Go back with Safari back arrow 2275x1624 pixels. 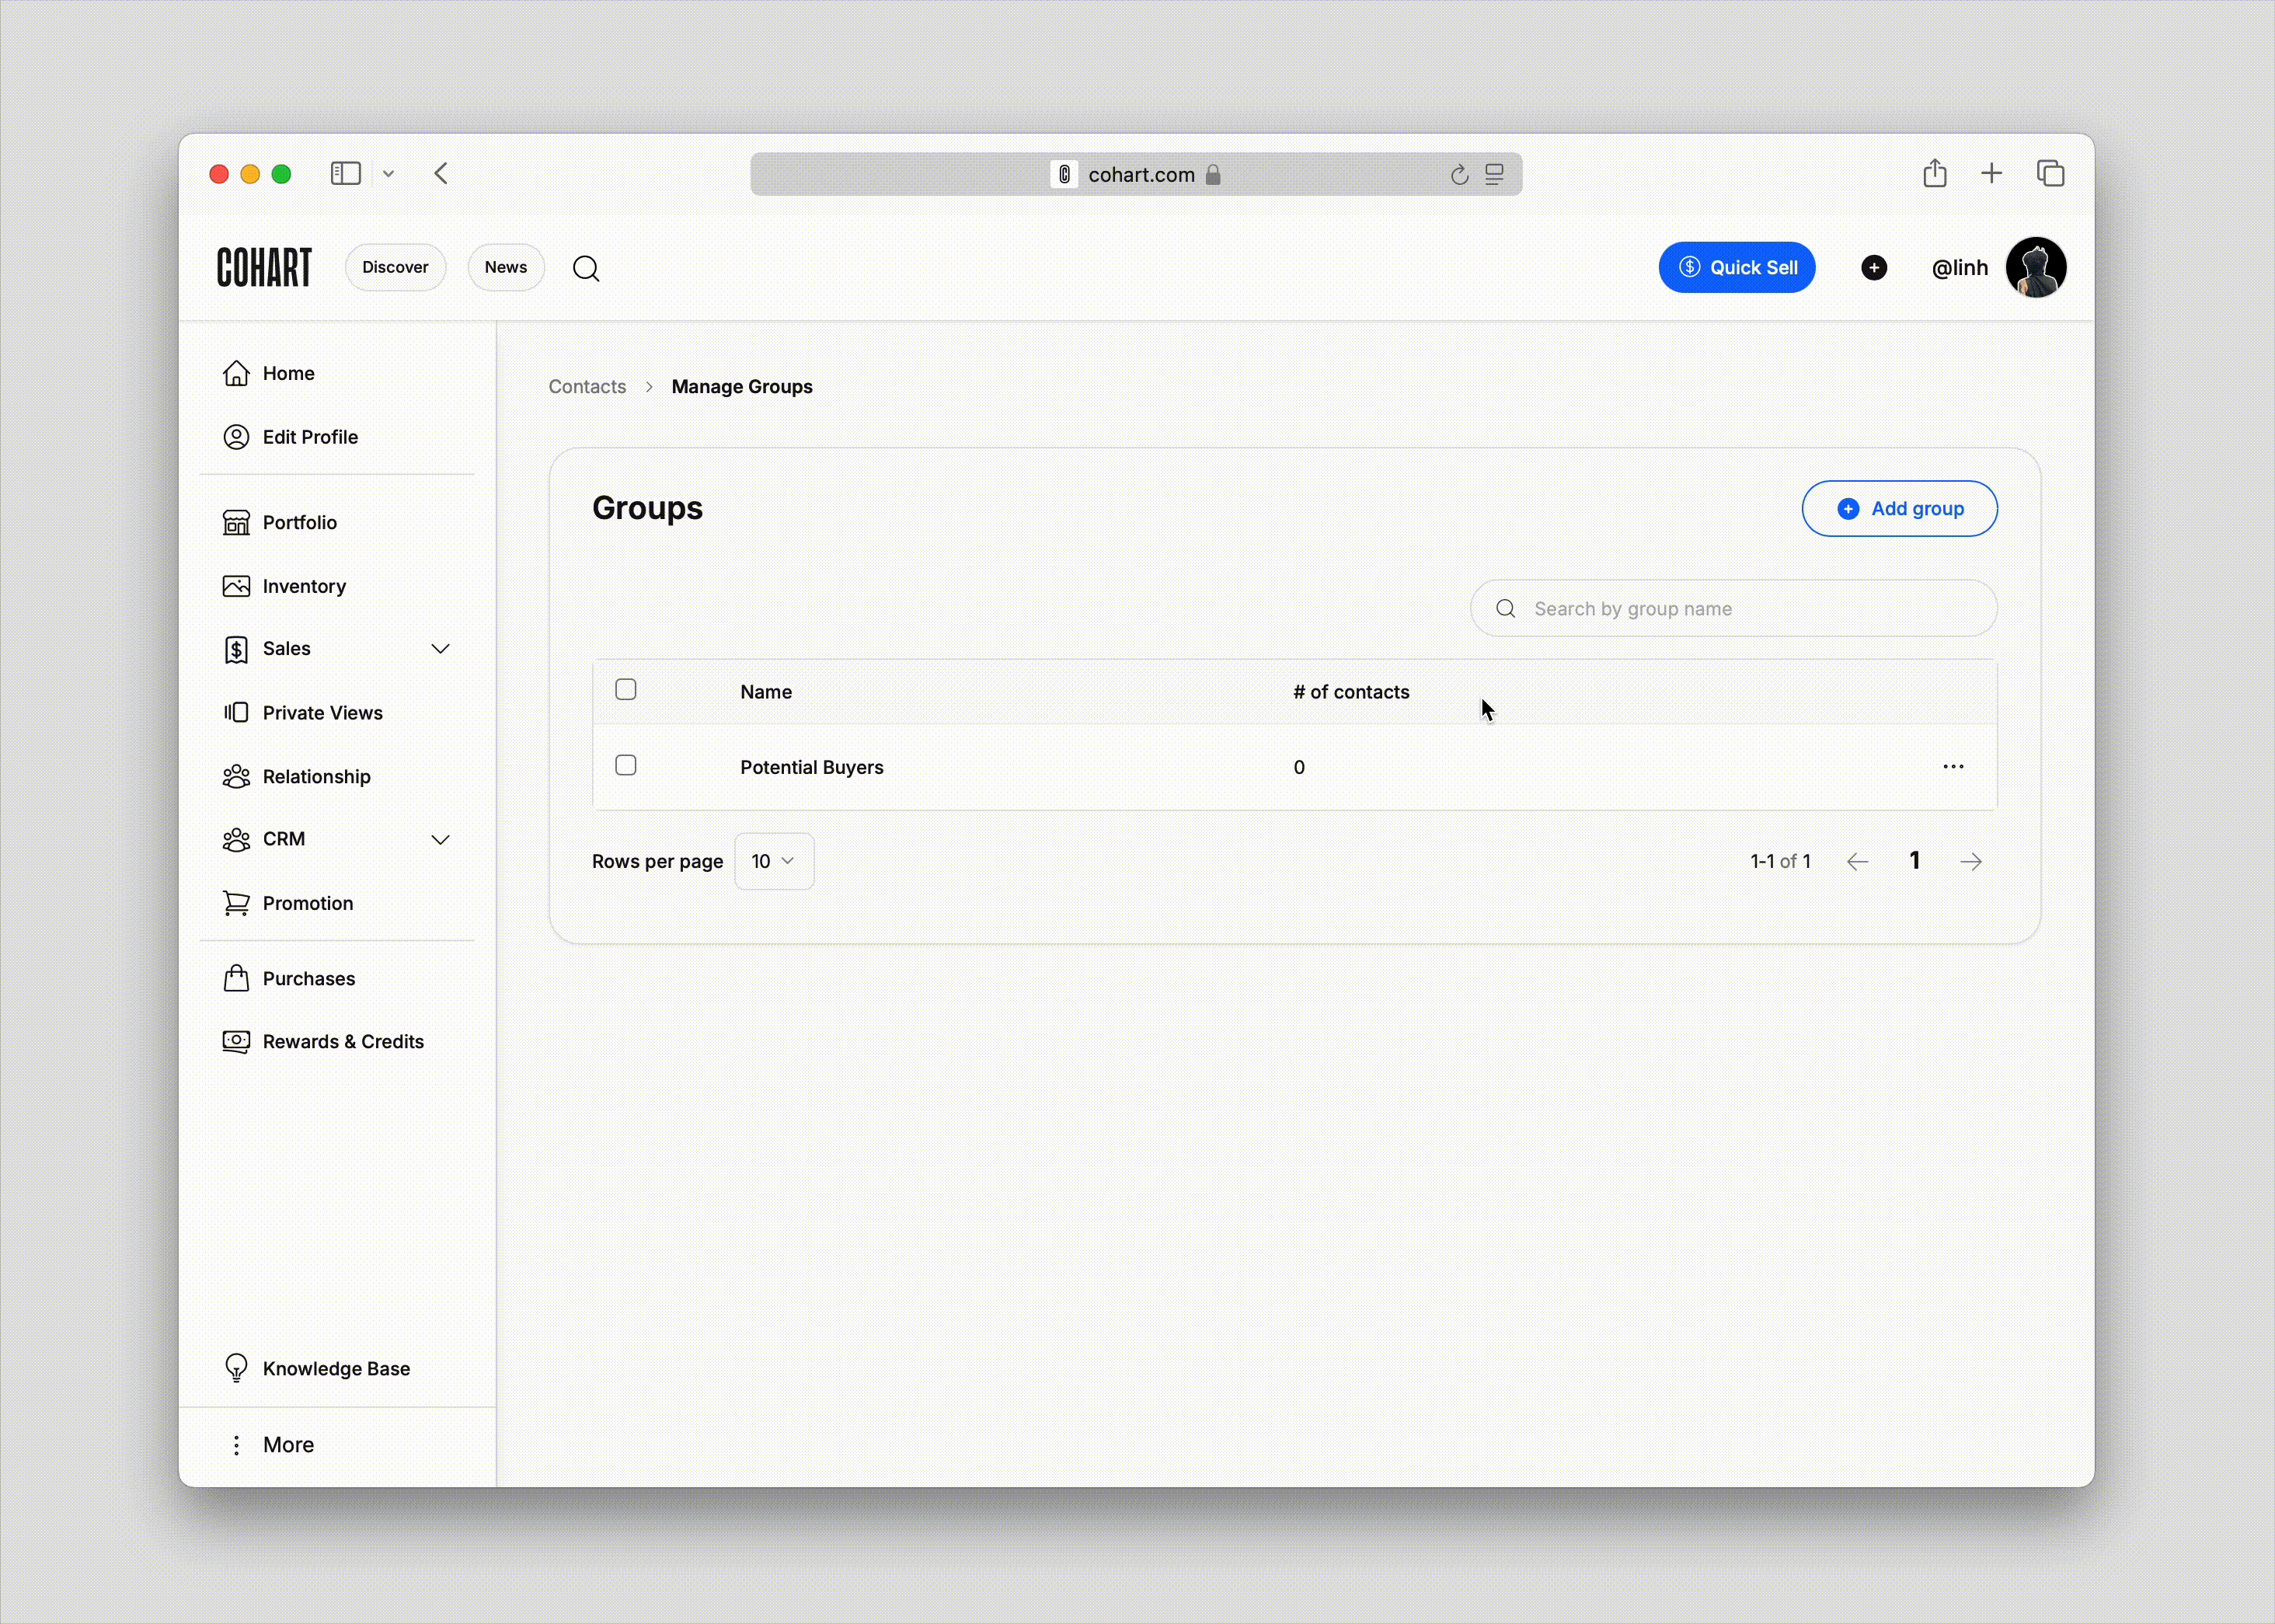coord(441,173)
